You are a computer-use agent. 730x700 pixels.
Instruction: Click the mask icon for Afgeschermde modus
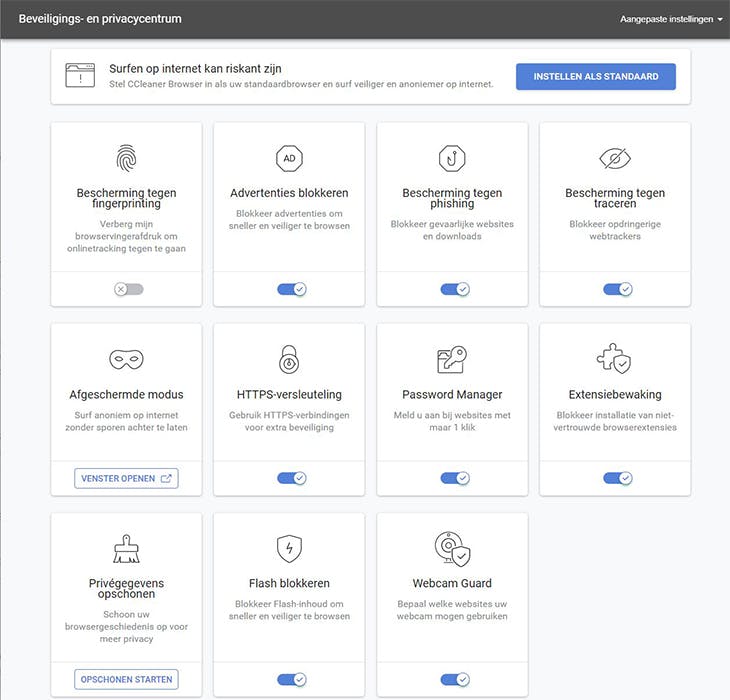coord(126,359)
